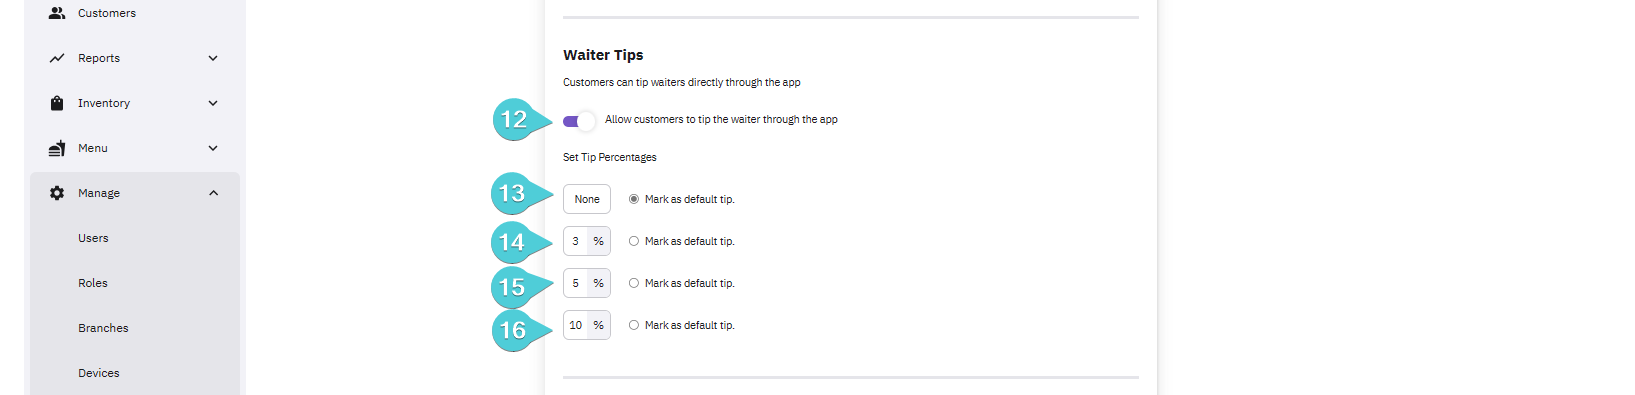The image size is (1635, 395).
Task: Open Roles under Manage
Action: (93, 283)
